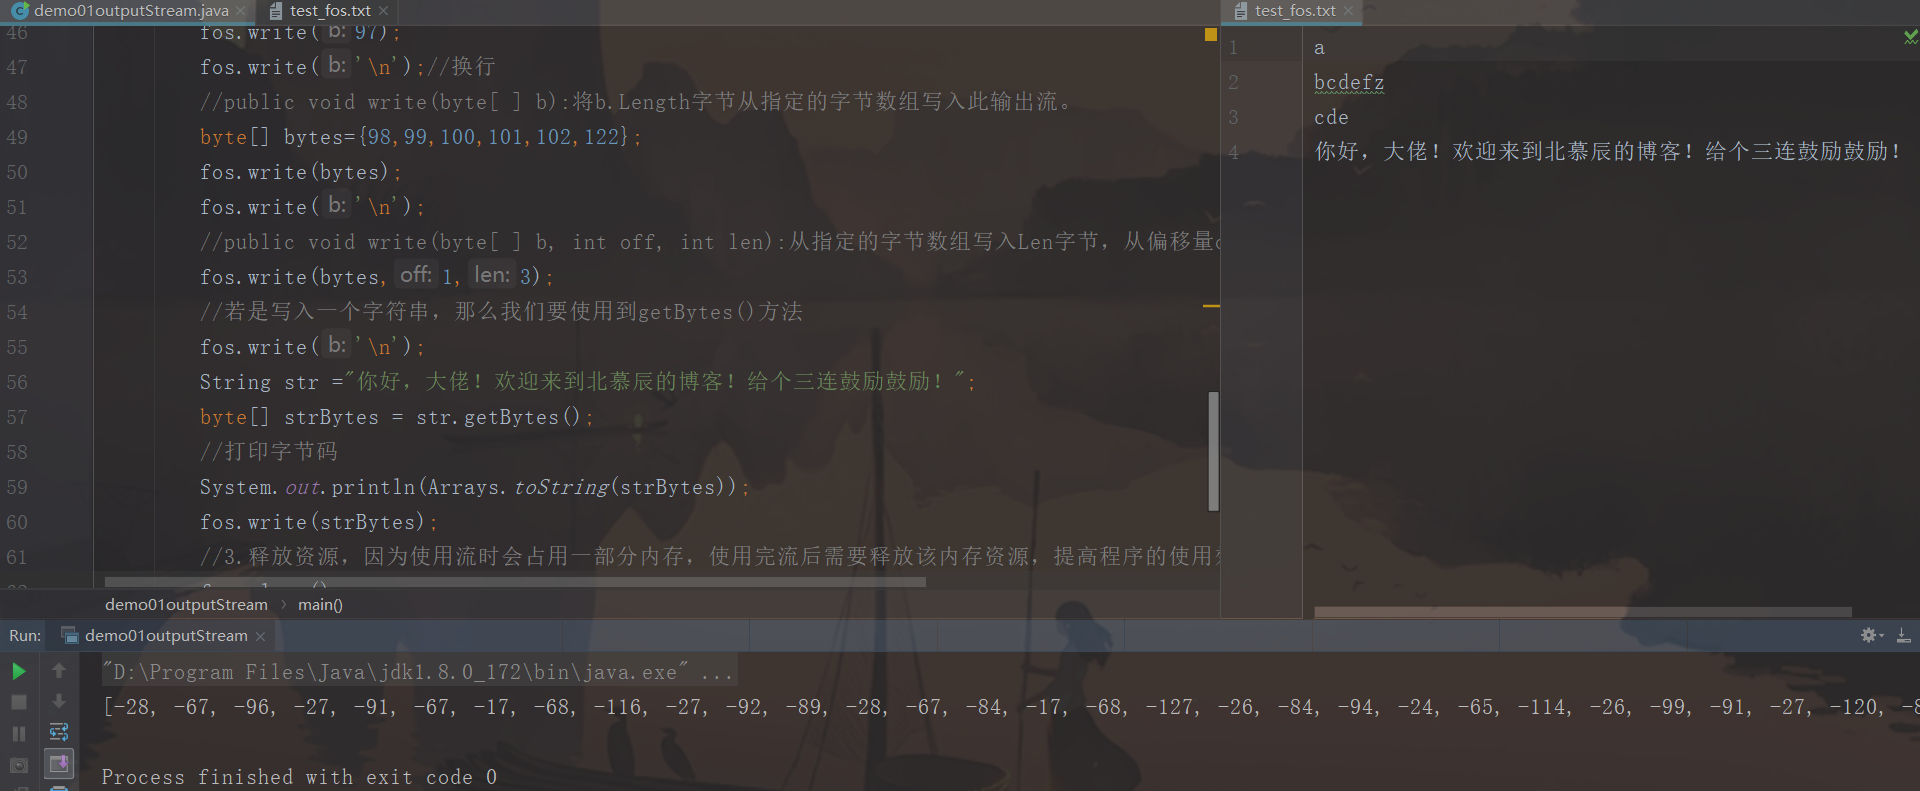The height and width of the screenshot is (791, 1920).
Task: Click 'Process finished with exit code 0'
Action: 299,777
